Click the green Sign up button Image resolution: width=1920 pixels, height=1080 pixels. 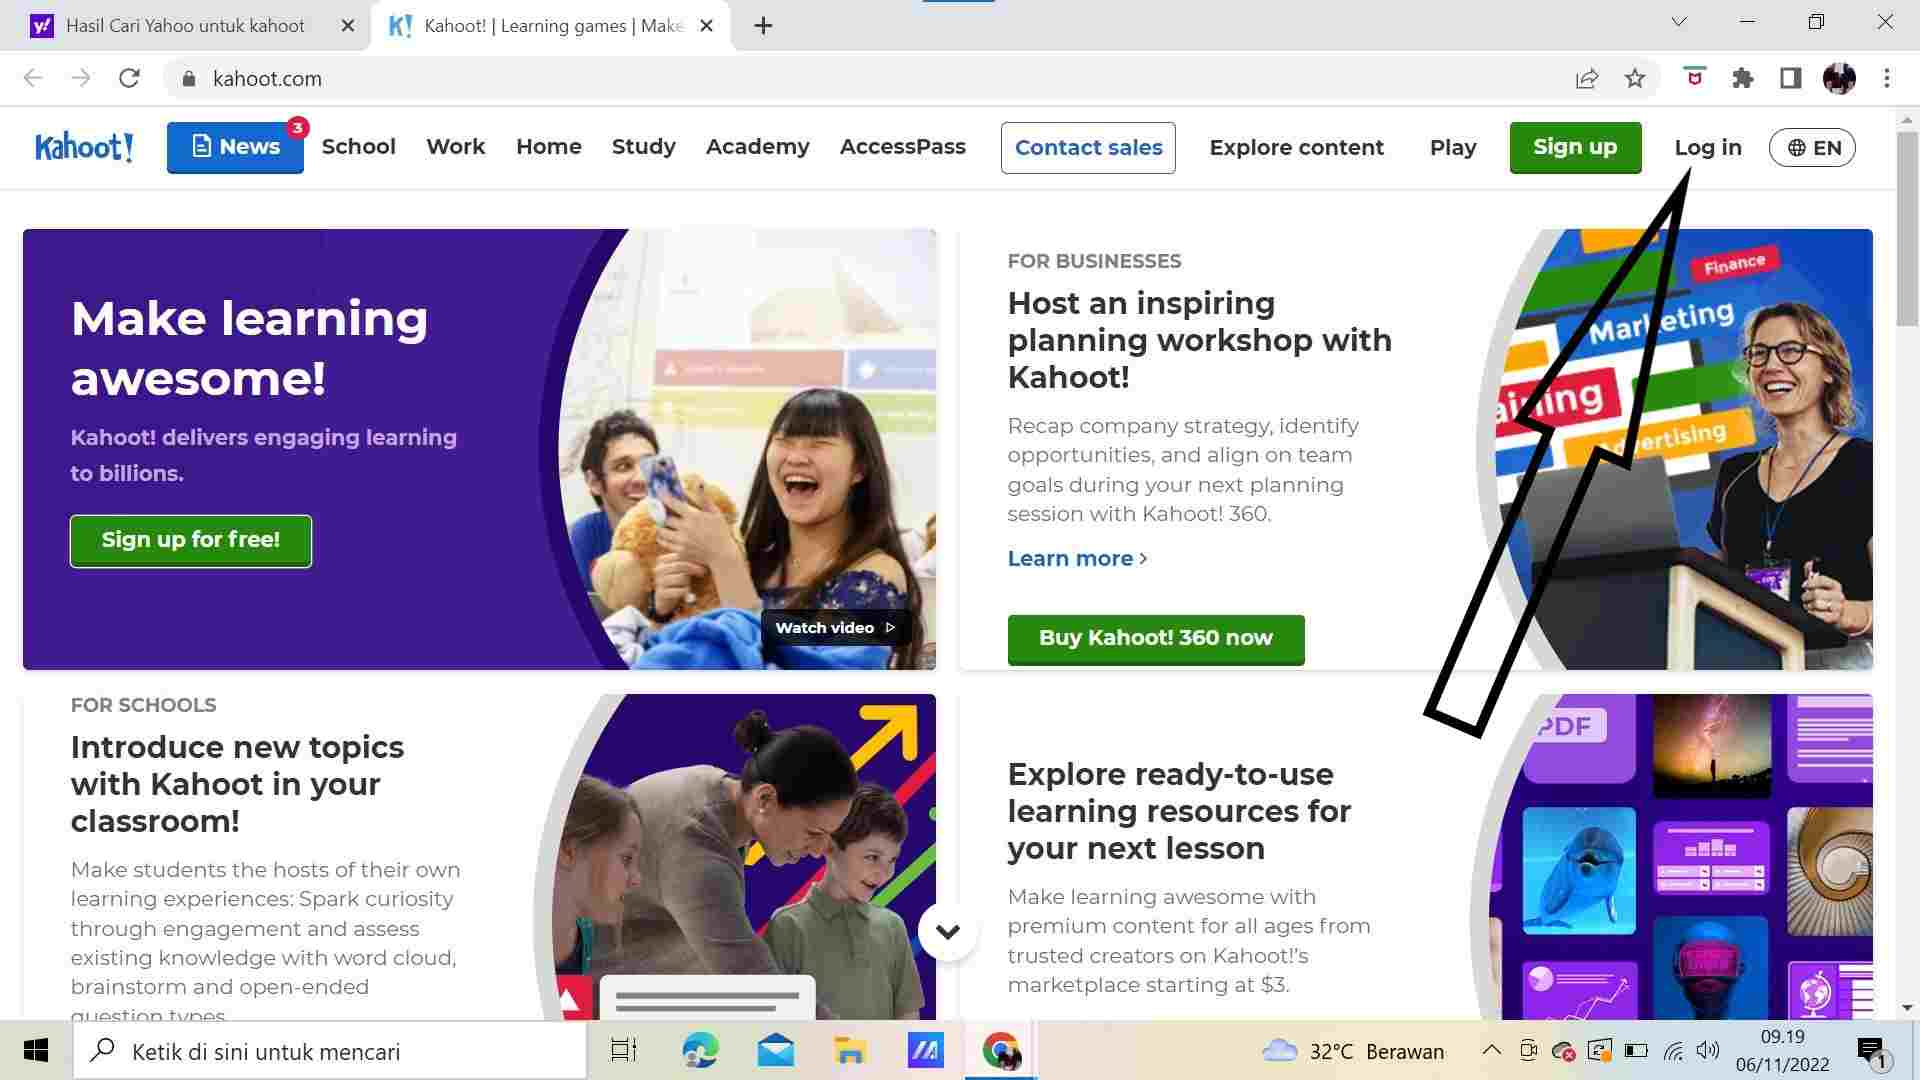point(1575,147)
